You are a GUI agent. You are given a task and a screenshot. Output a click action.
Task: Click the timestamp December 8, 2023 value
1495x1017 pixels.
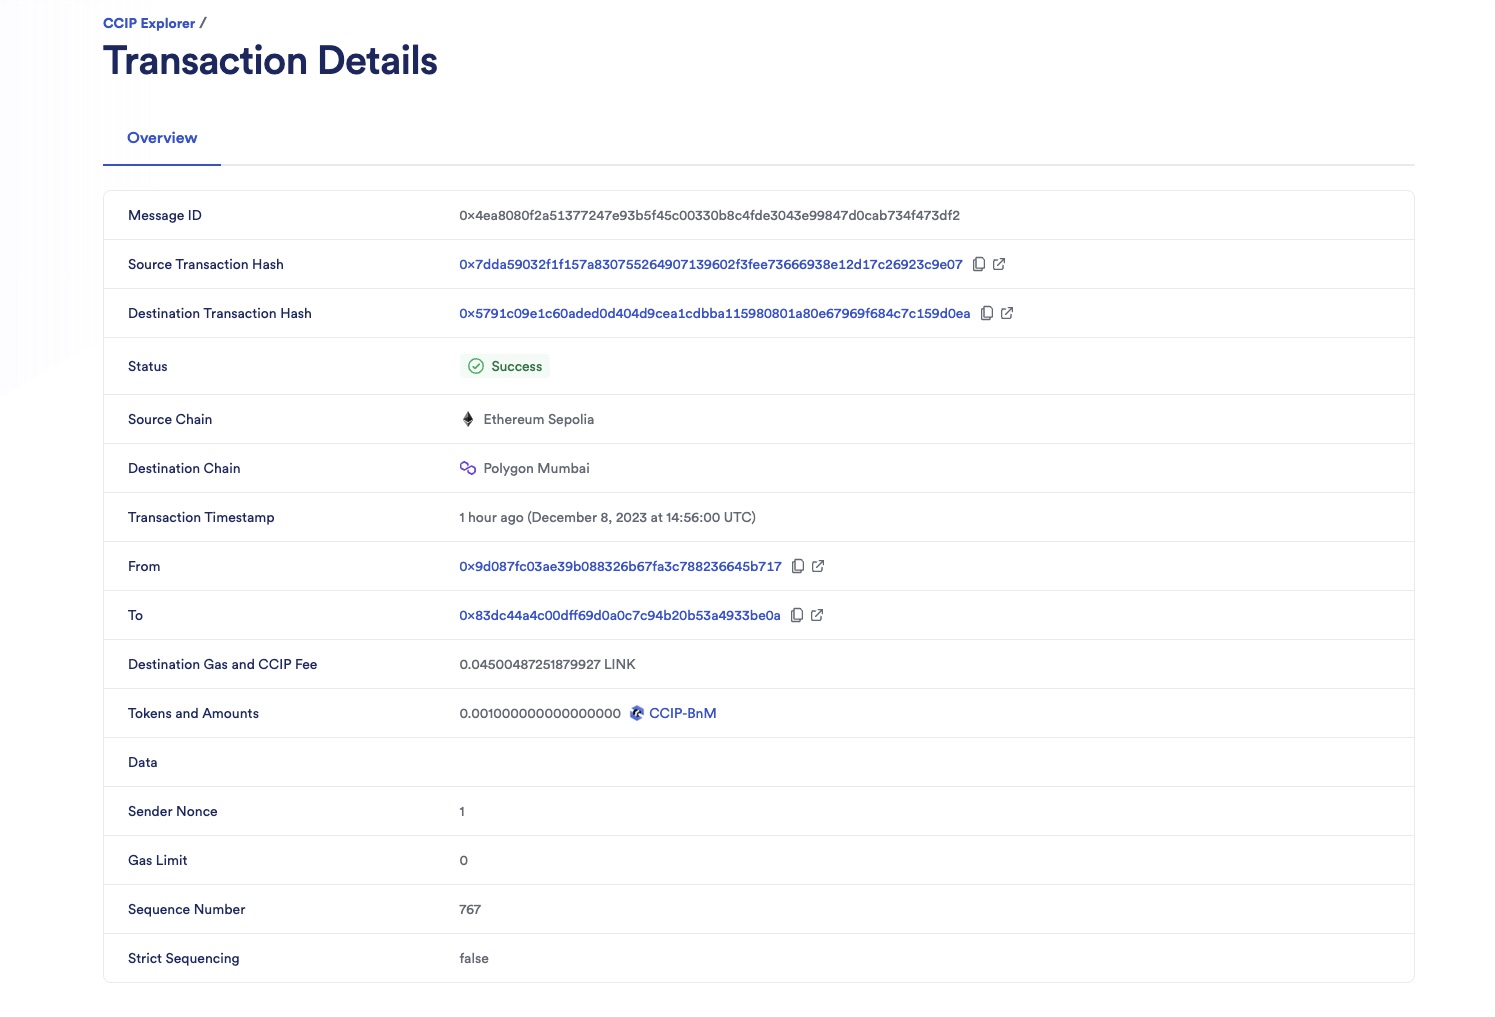(x=607, y=517)
